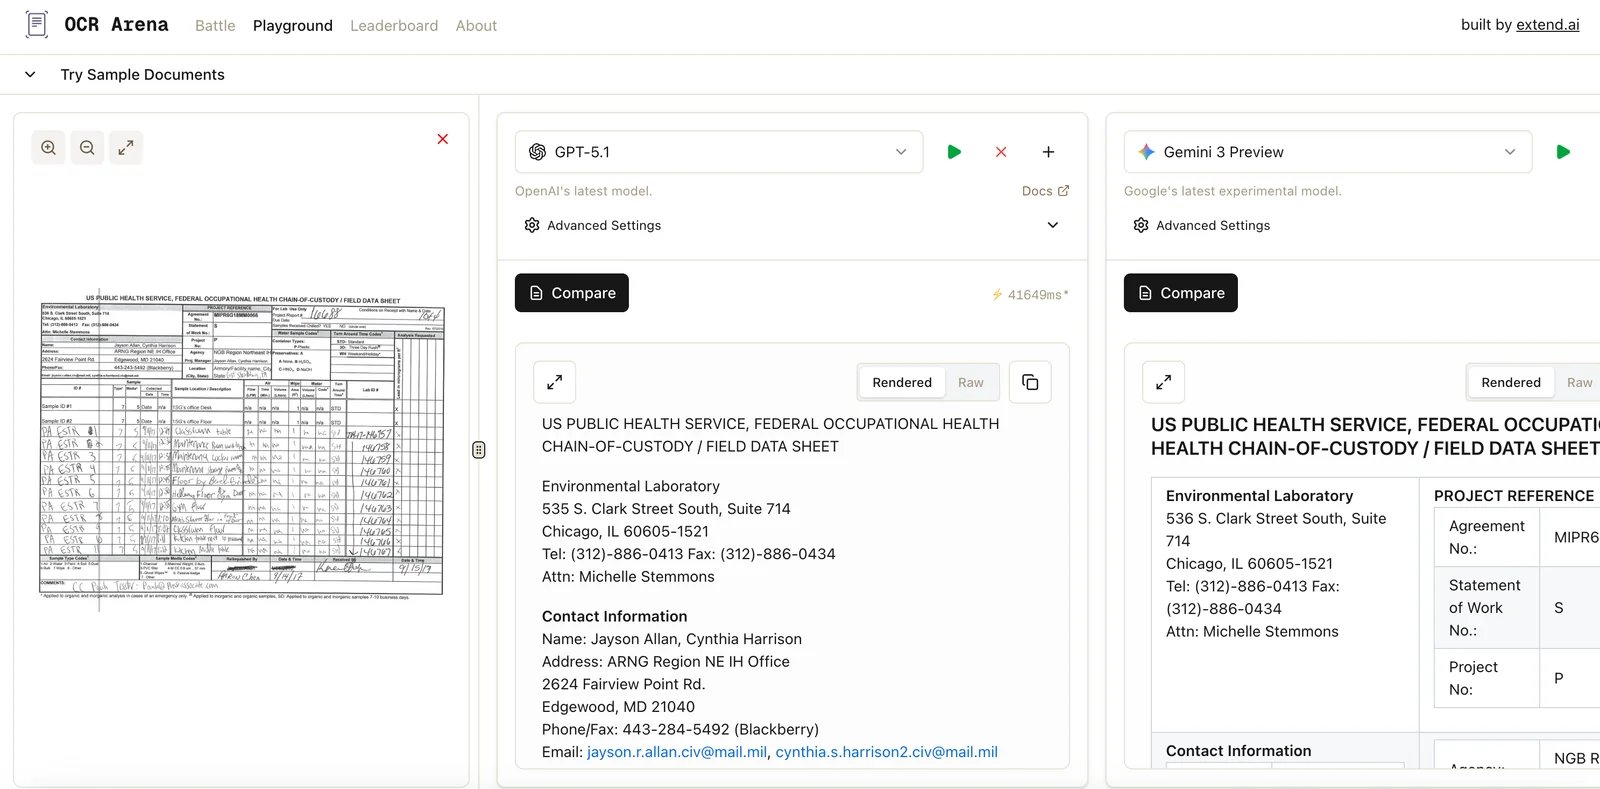Click the zoom in magnifier icon

[x=48, y=148]
